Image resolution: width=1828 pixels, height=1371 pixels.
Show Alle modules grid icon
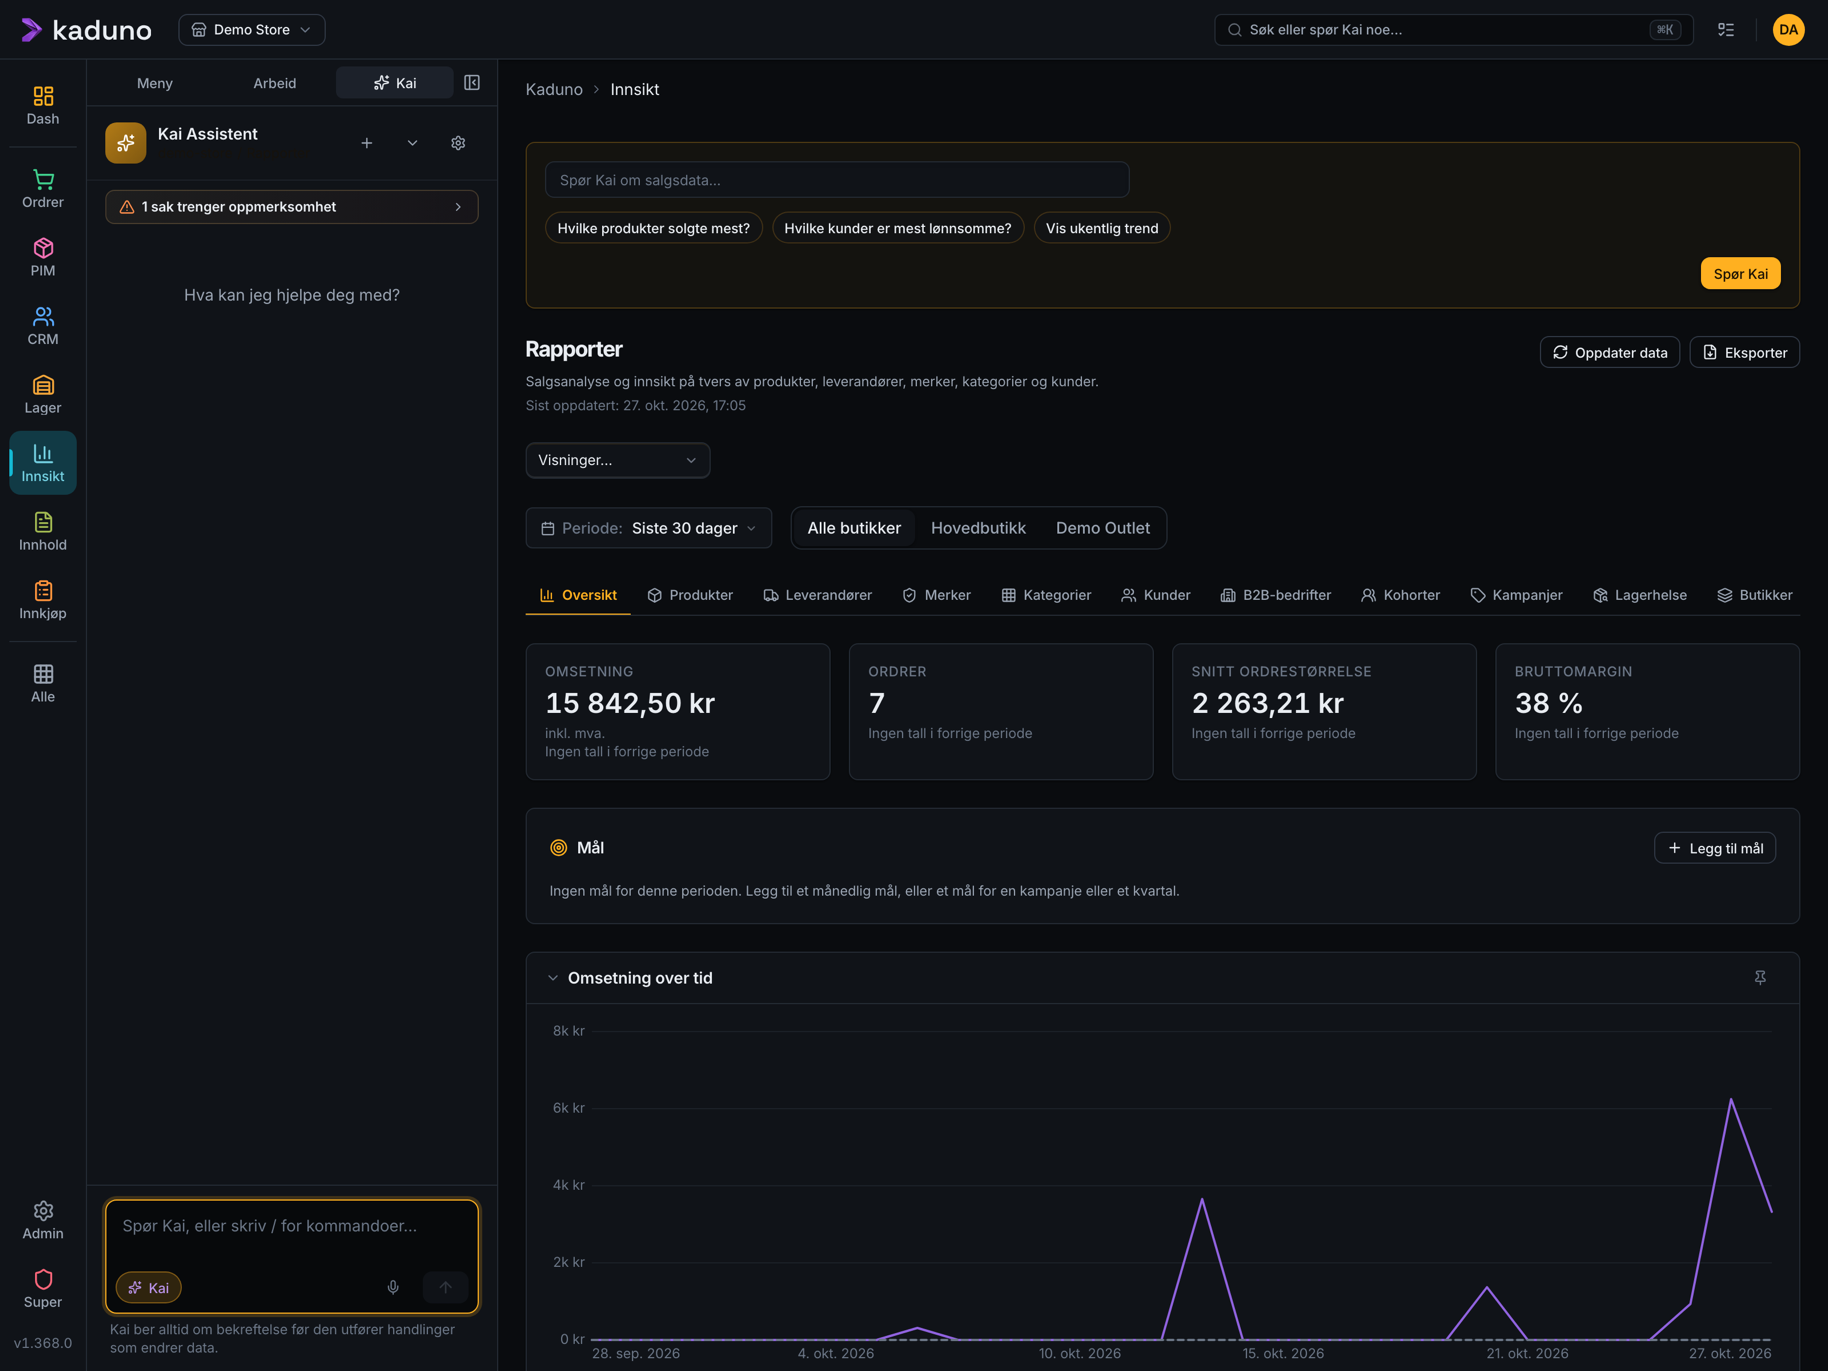pyautogui.click(x=43, y=683)
